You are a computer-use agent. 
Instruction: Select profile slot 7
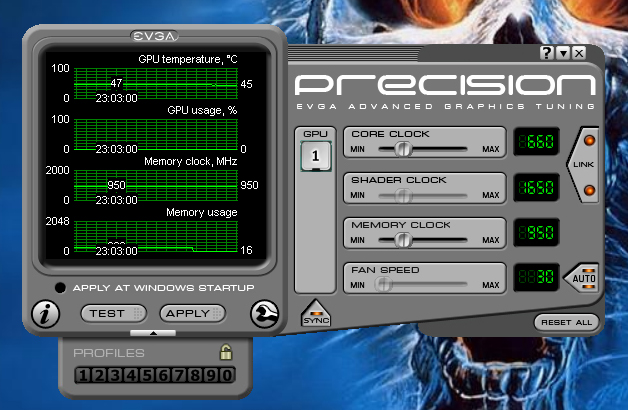[179, 375]
